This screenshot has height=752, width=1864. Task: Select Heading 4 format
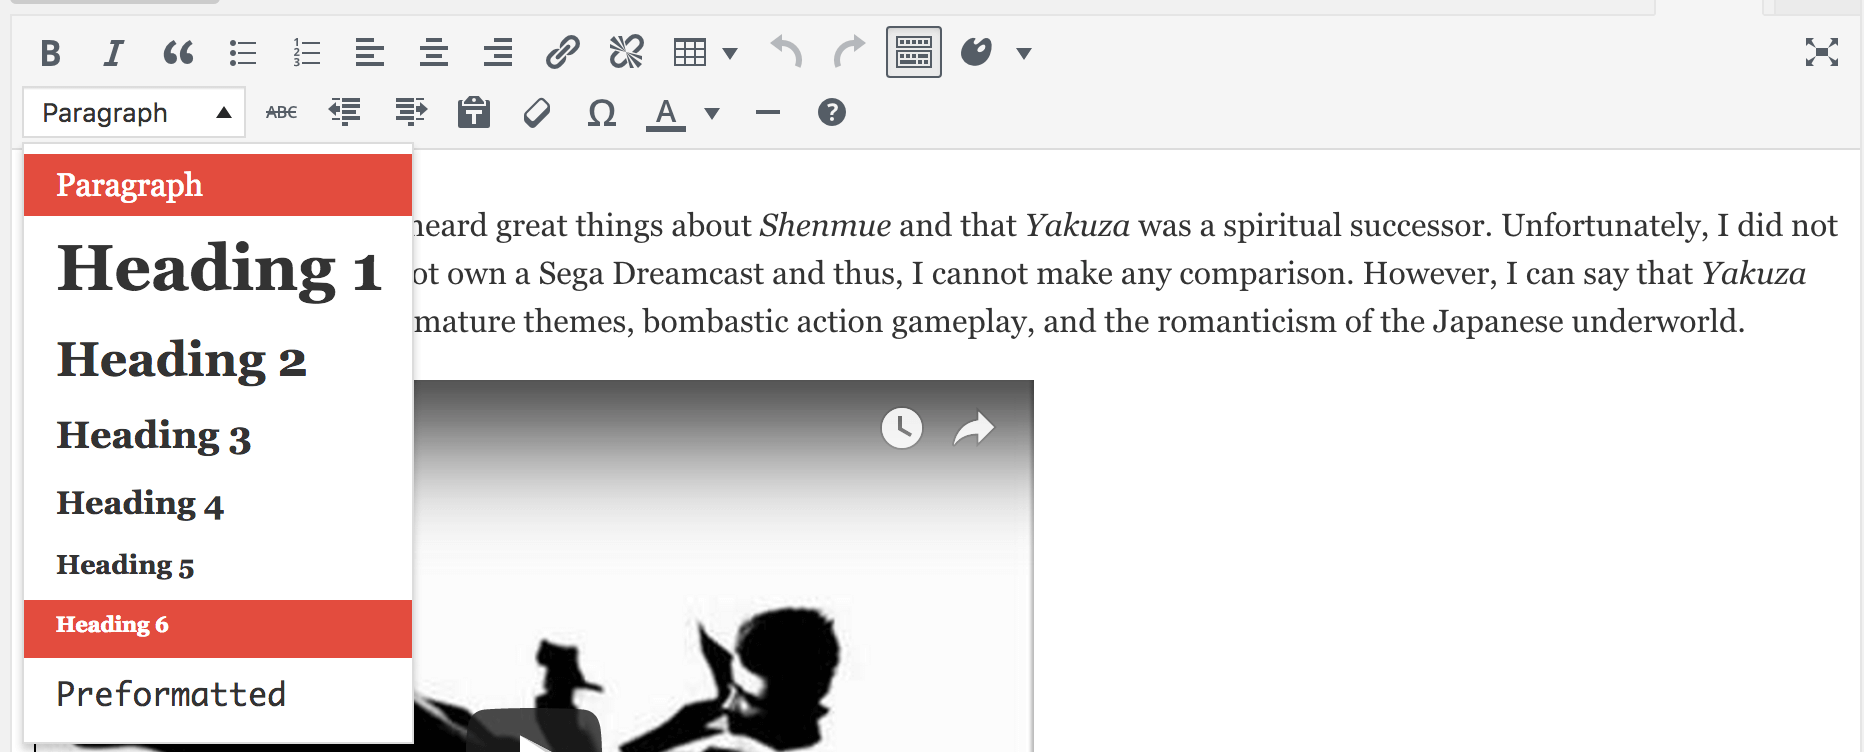pos(218,503)
